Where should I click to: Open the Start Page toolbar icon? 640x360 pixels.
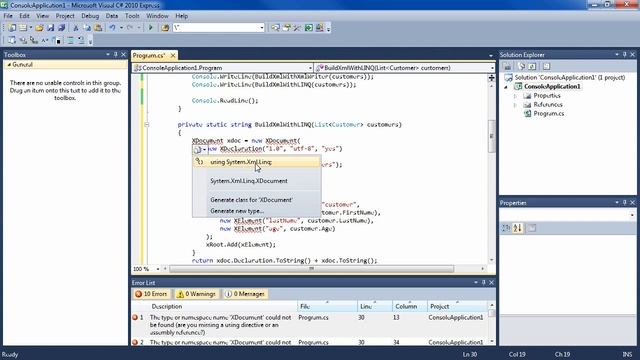pos(309,28)
